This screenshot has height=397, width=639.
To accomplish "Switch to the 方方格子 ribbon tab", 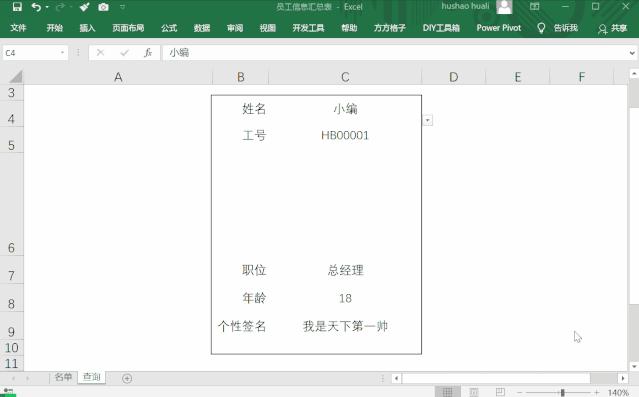I will 390,28.
